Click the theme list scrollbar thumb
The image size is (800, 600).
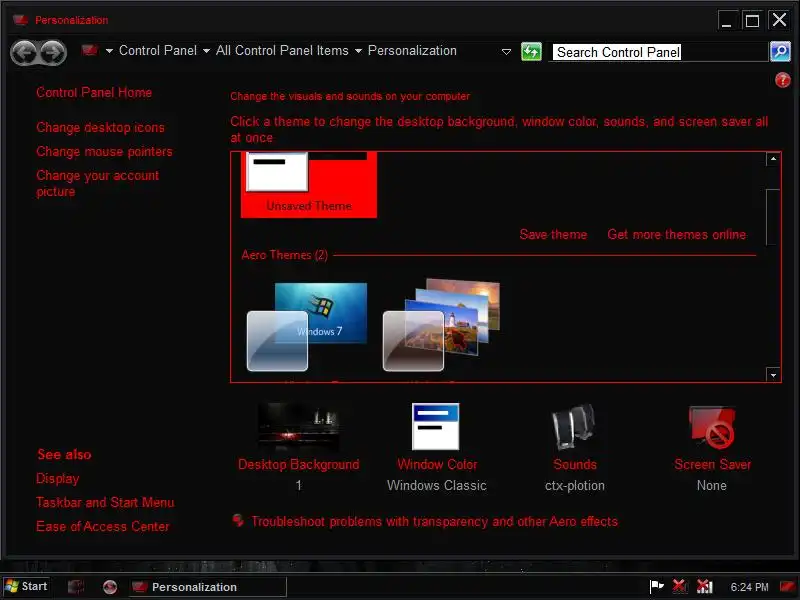[x=773, y=217]
